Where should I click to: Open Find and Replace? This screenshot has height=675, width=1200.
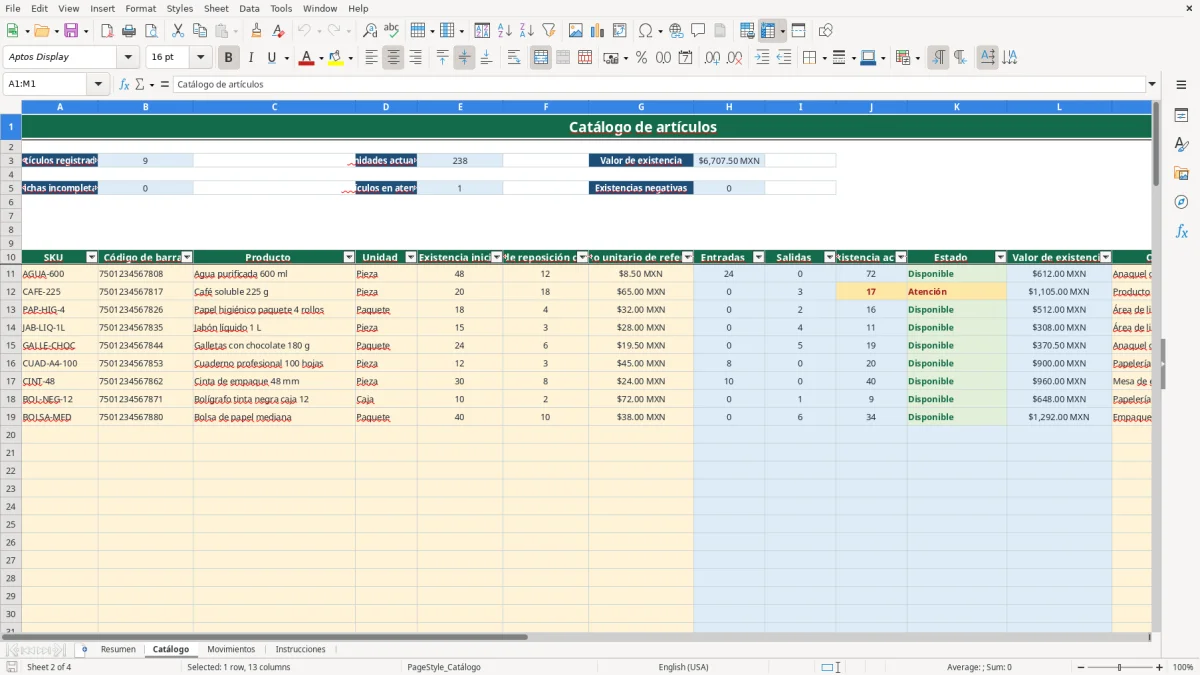(370, 31)
